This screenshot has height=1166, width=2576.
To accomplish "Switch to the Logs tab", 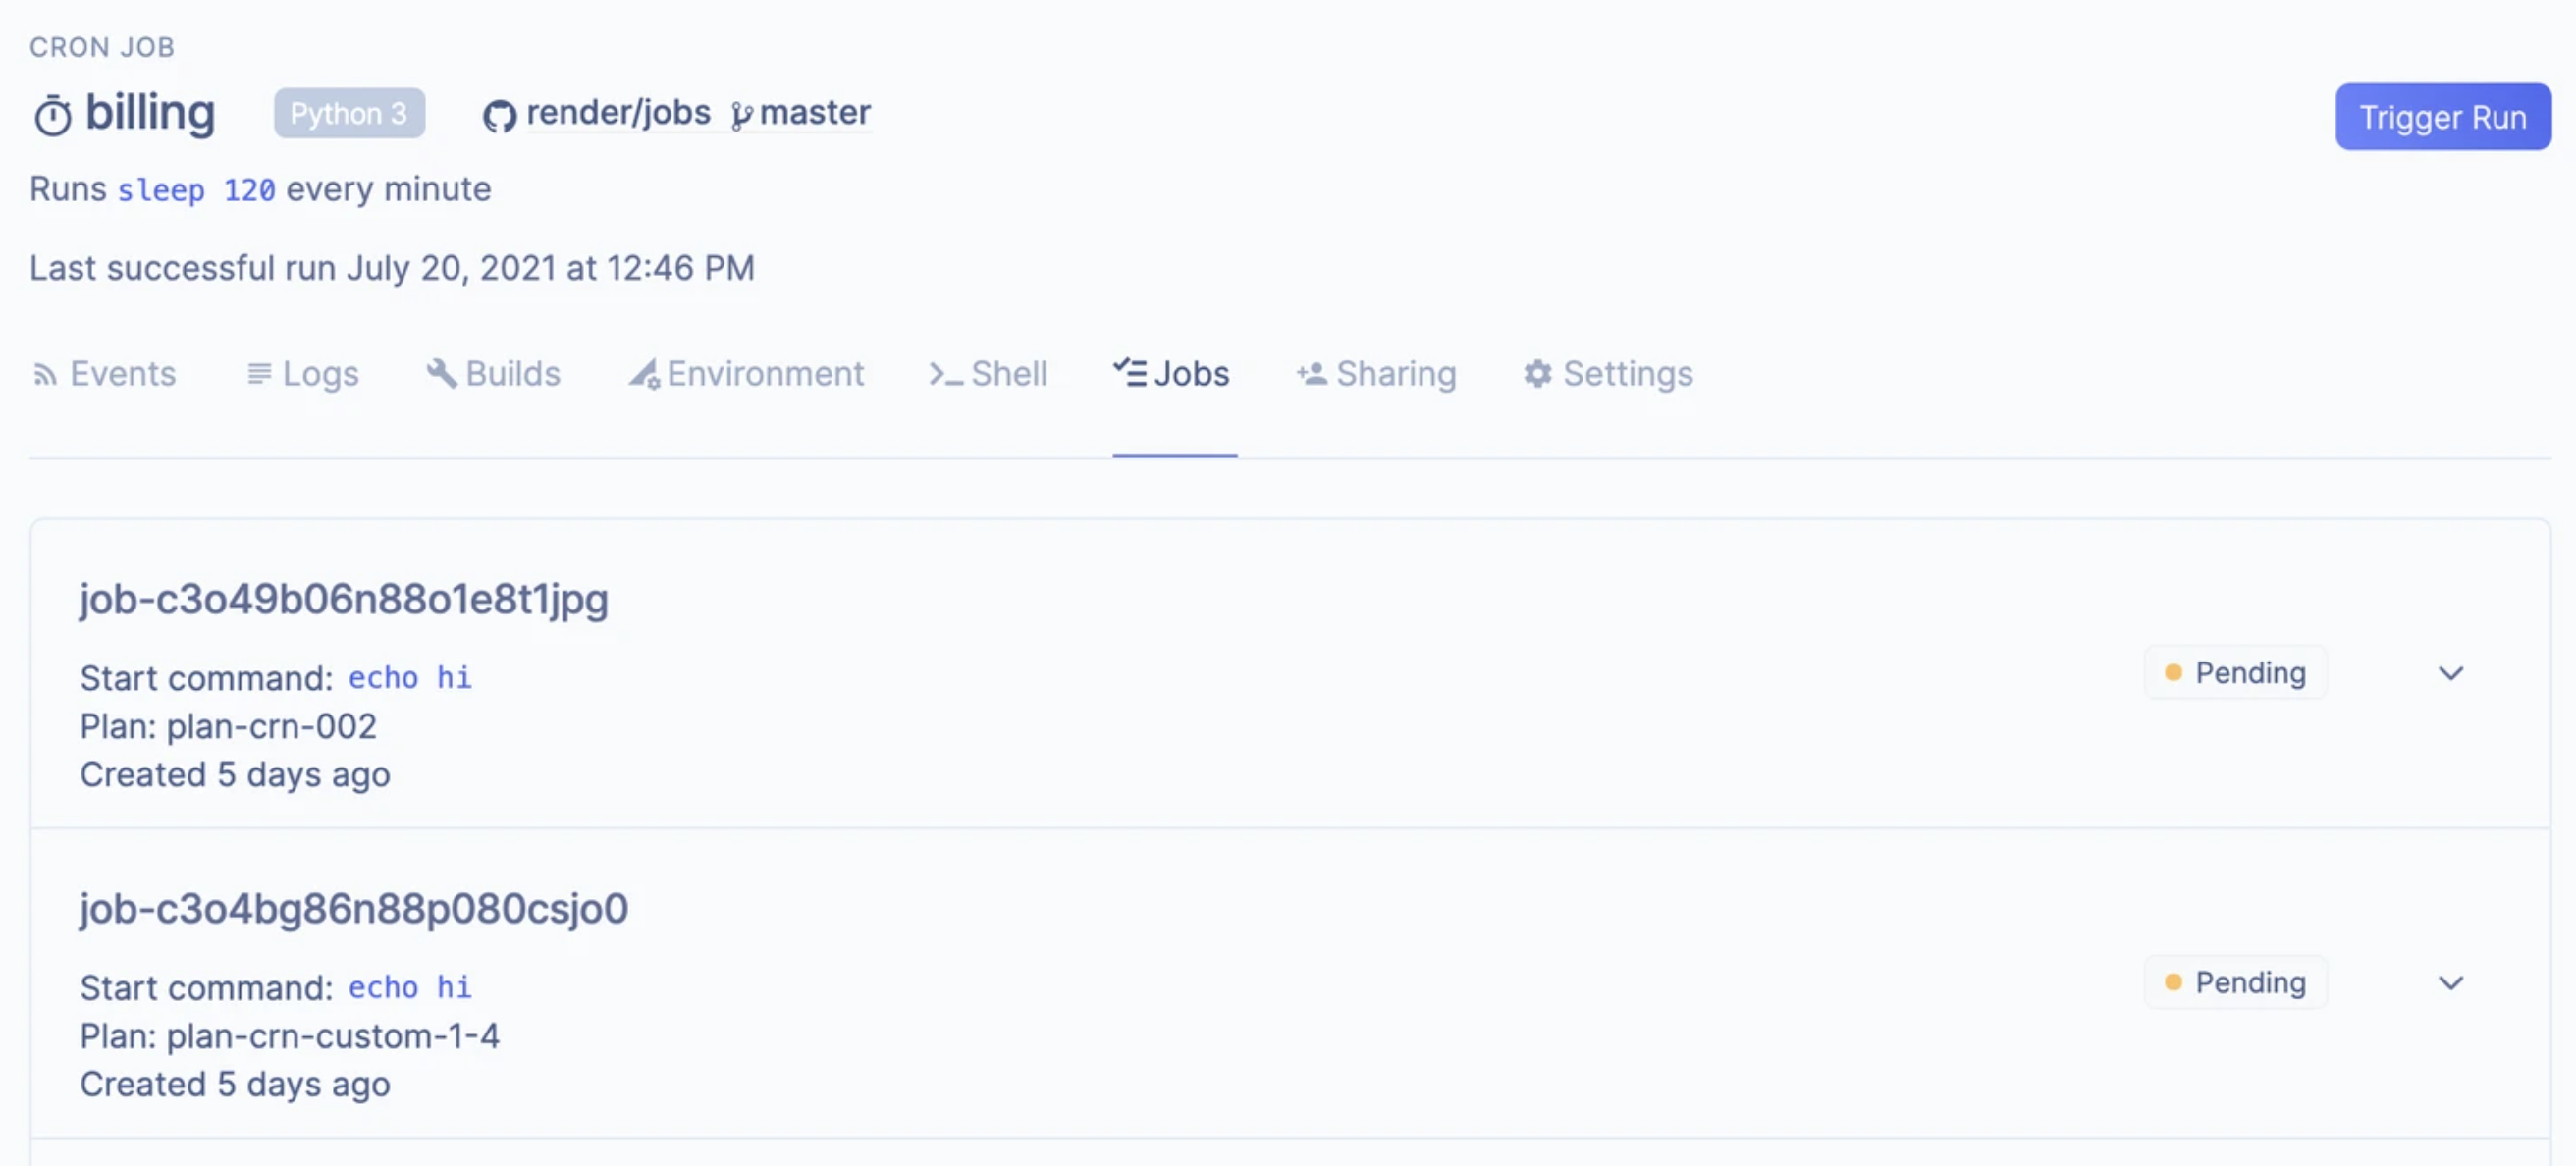I will (x=302, y=373).
